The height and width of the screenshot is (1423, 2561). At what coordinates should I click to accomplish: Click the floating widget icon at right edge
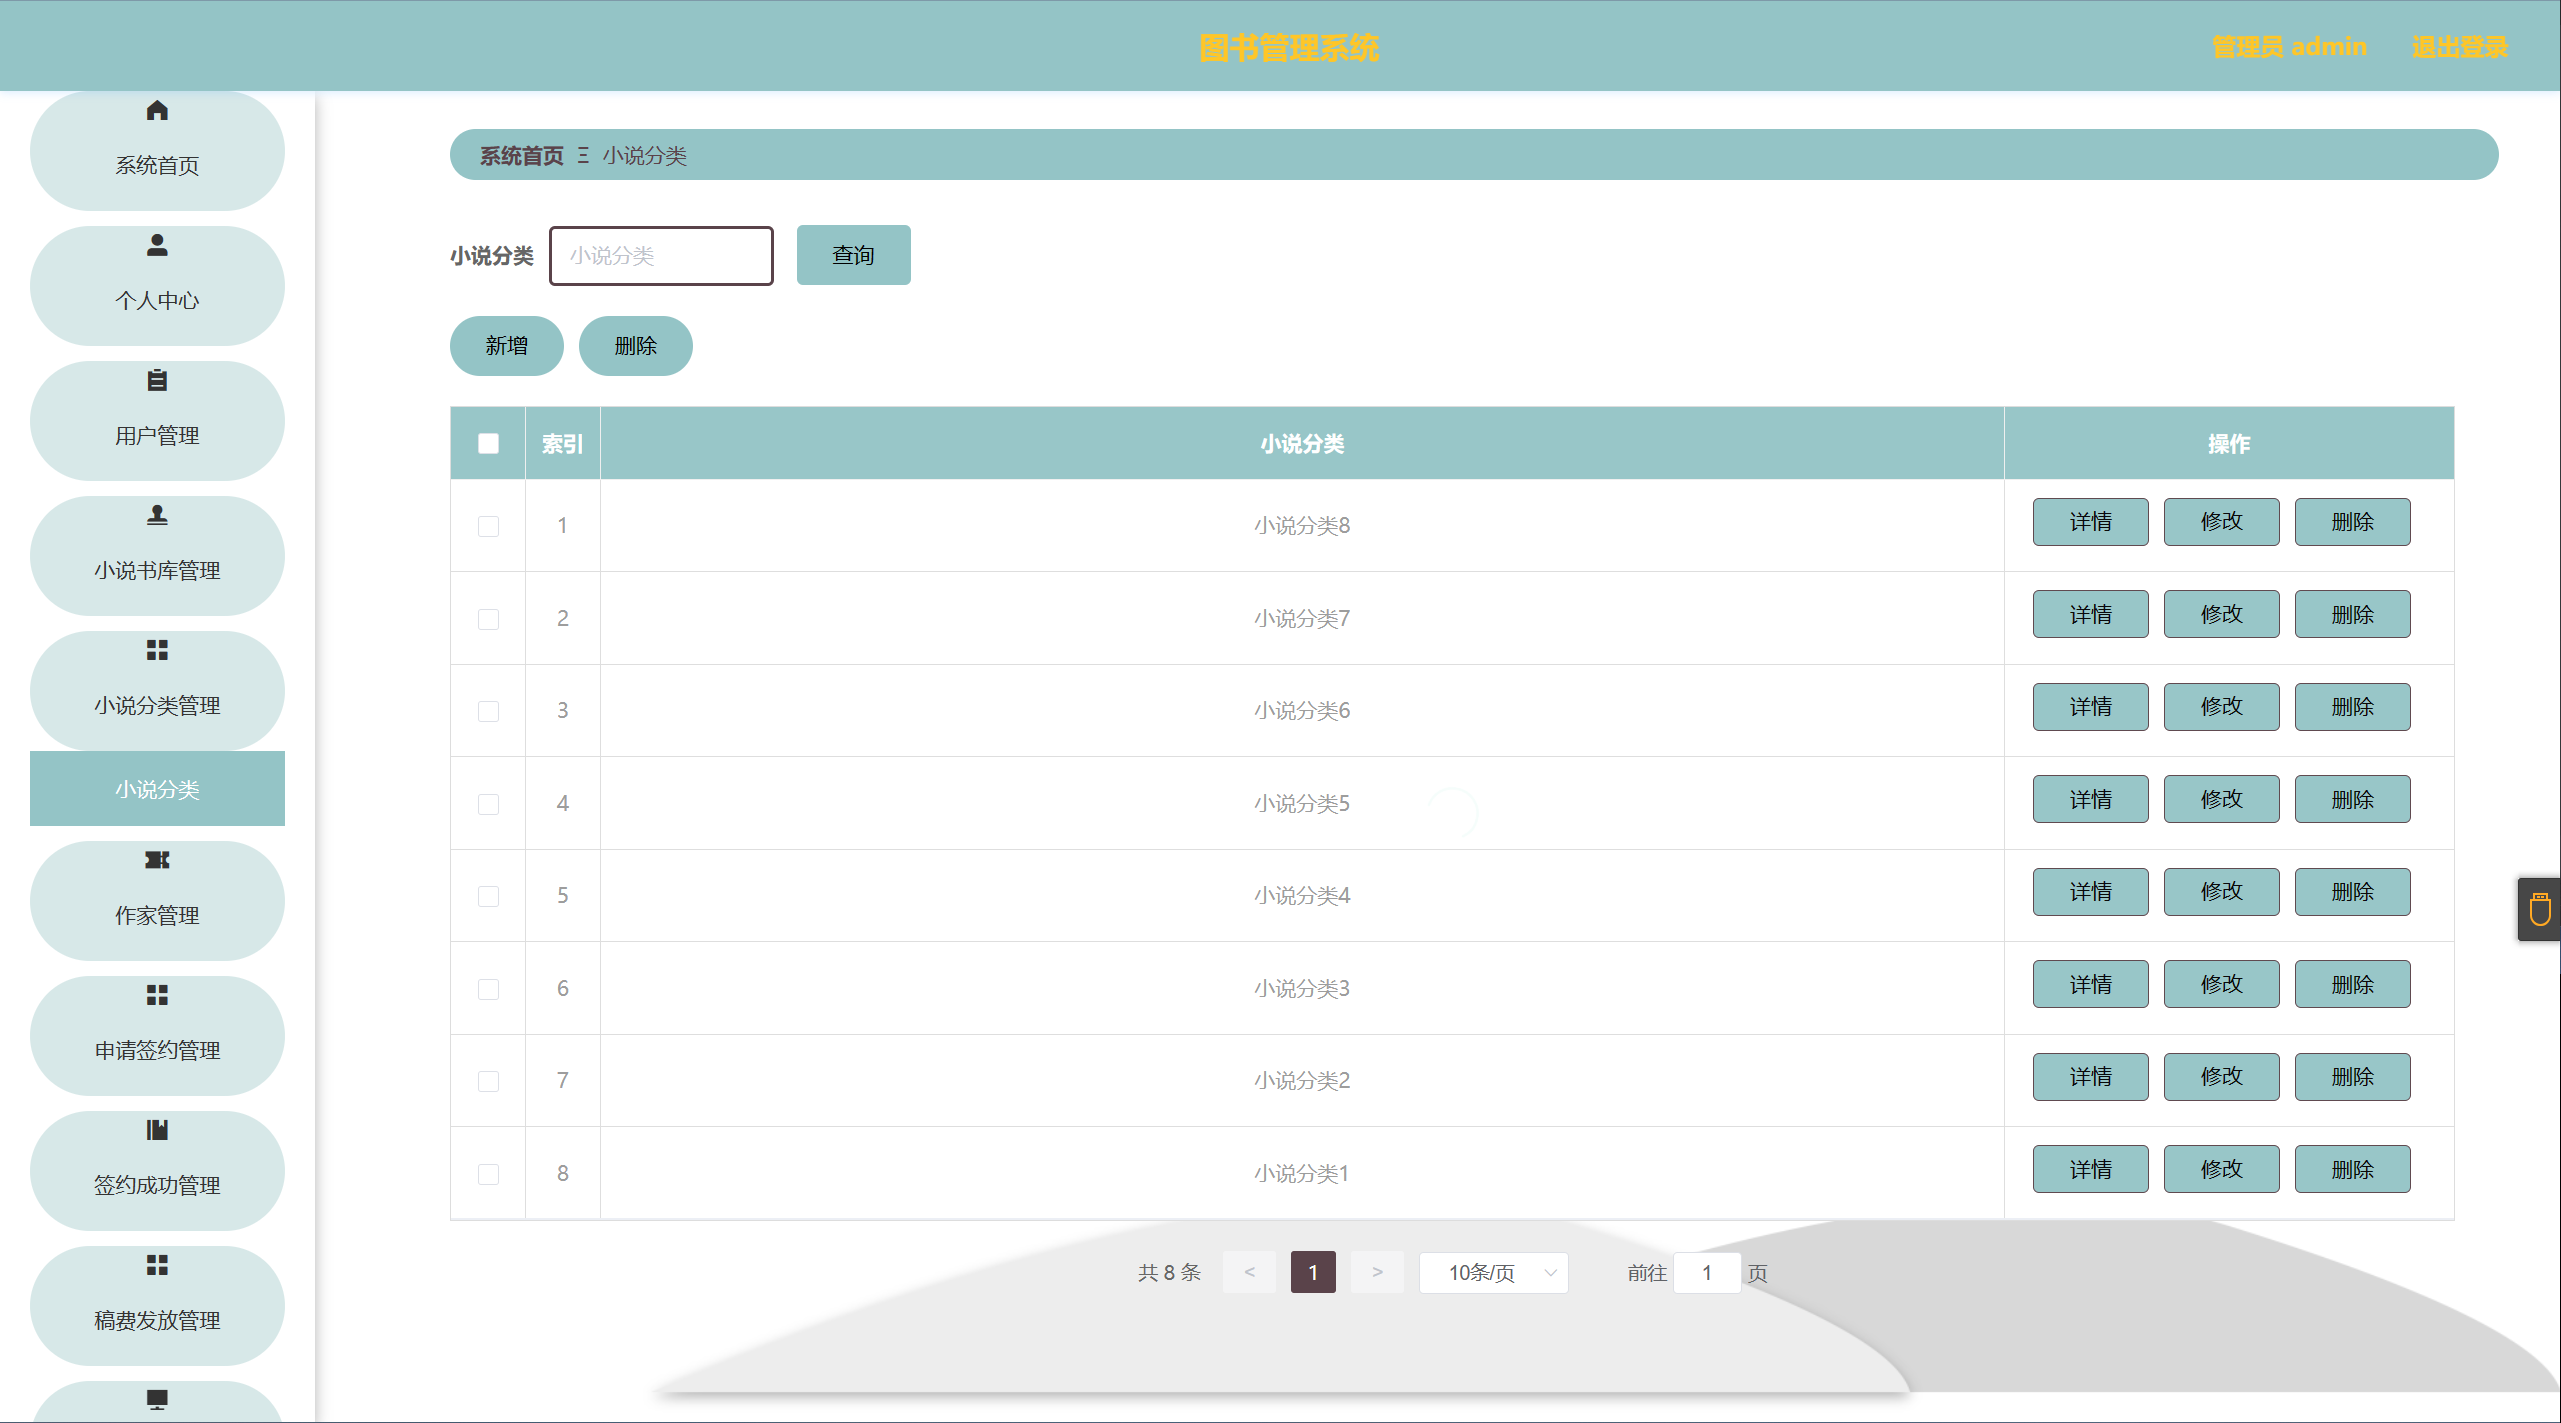click(2540, 910)
